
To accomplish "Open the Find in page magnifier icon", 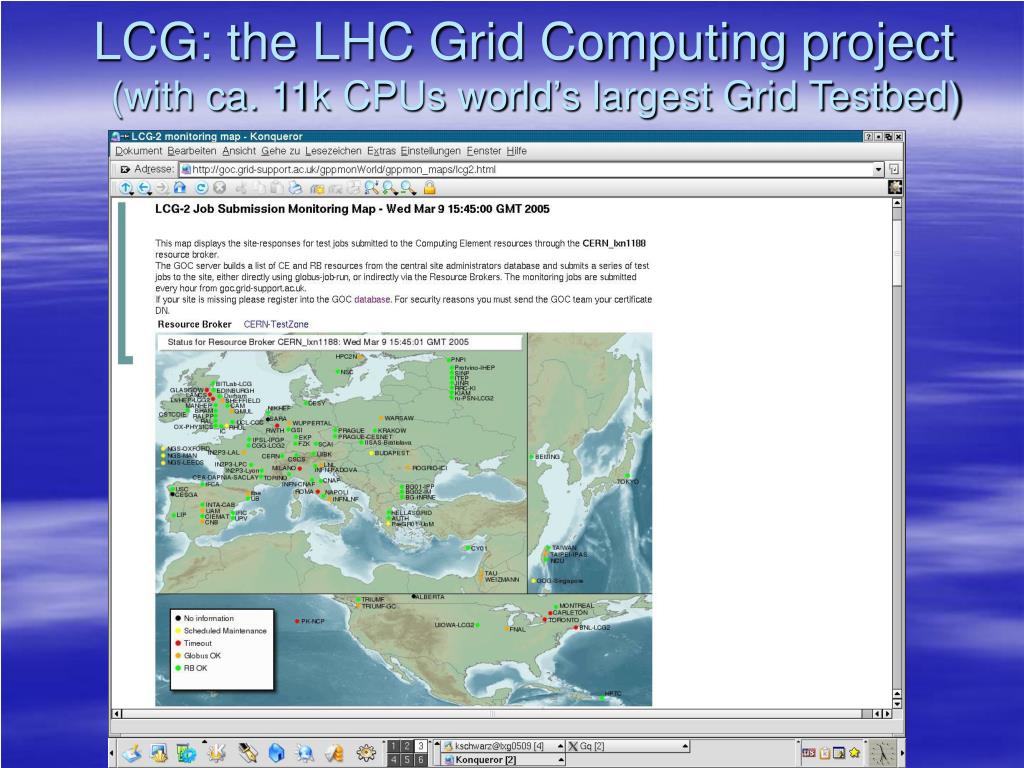I will (x=371, y=188).
